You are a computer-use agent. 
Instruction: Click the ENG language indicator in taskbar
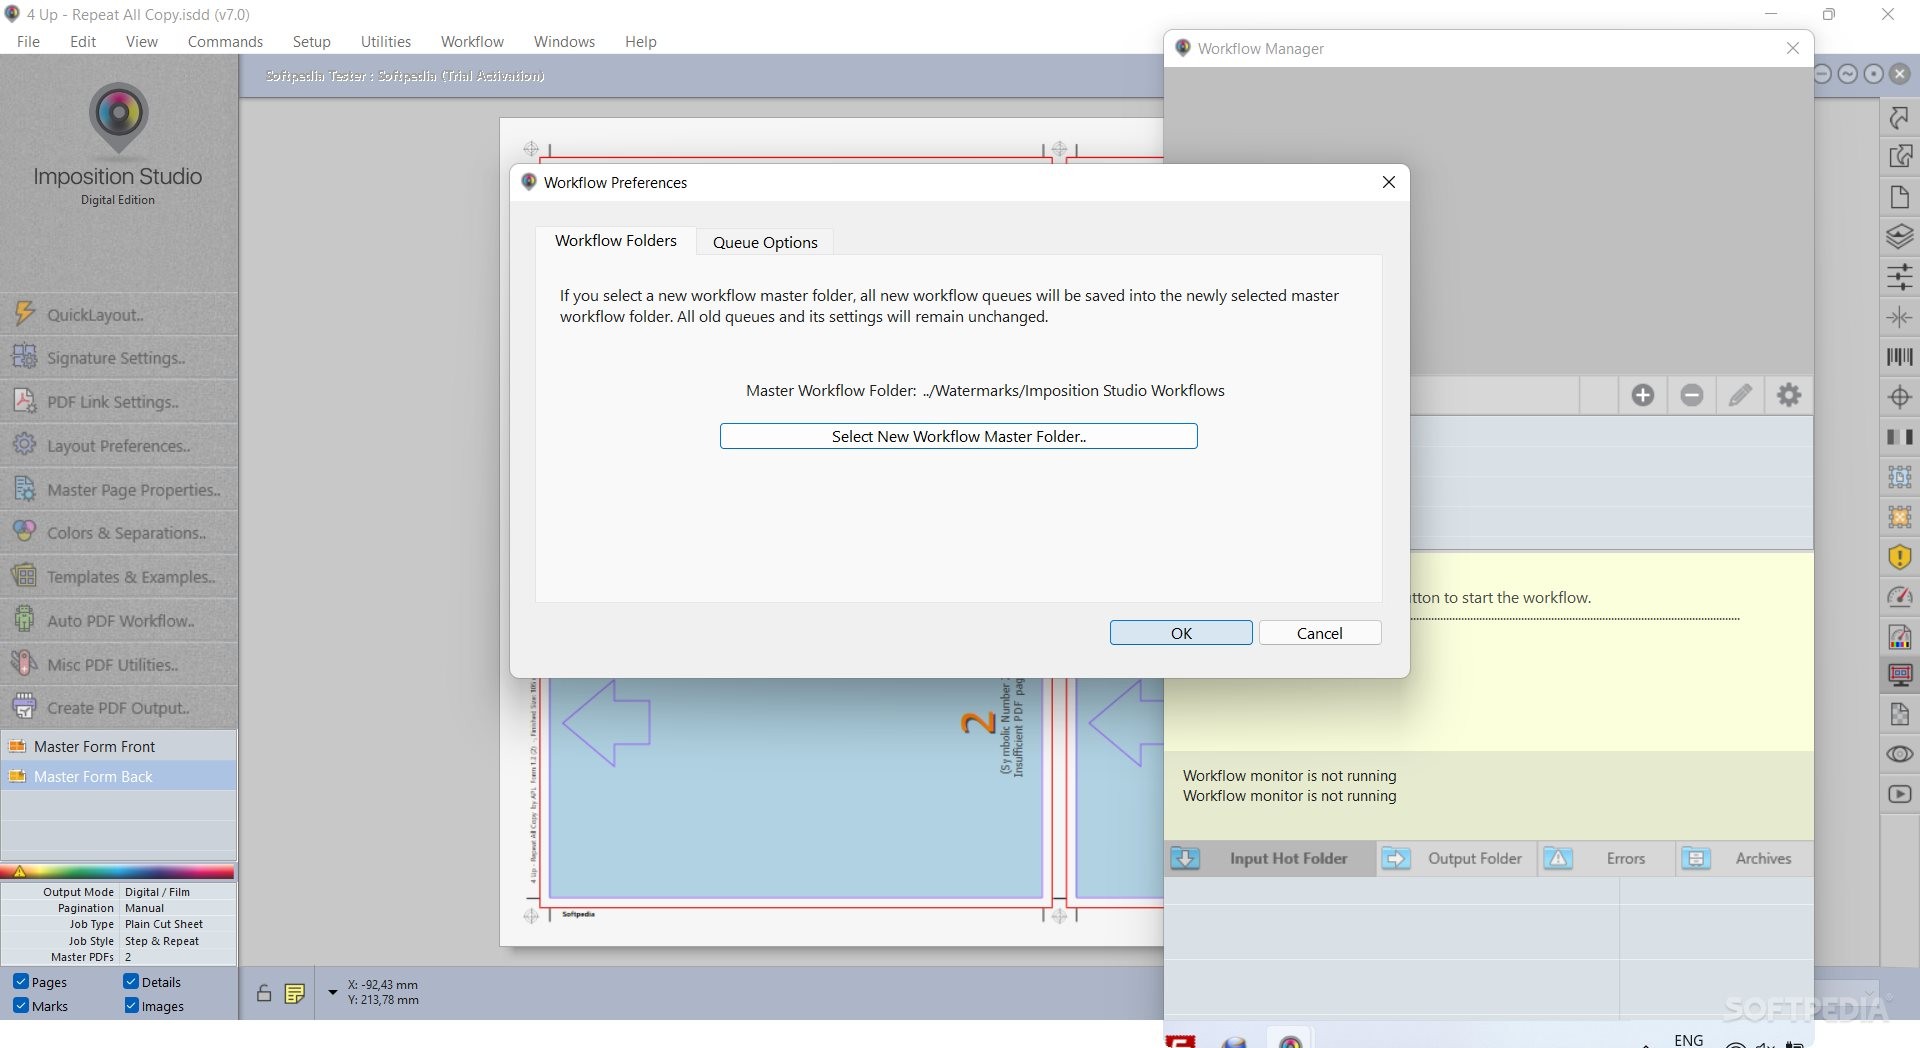pyautogui.click(x=1688, y=1040)
